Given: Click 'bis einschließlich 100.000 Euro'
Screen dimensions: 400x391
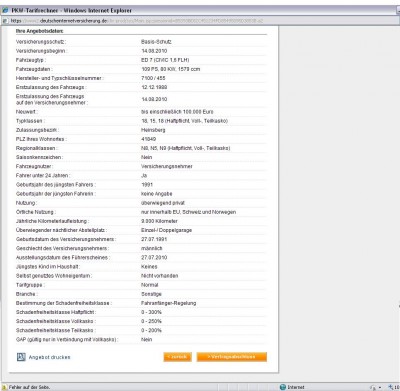Looking at the screenshot, I should (x=177, y=112).
